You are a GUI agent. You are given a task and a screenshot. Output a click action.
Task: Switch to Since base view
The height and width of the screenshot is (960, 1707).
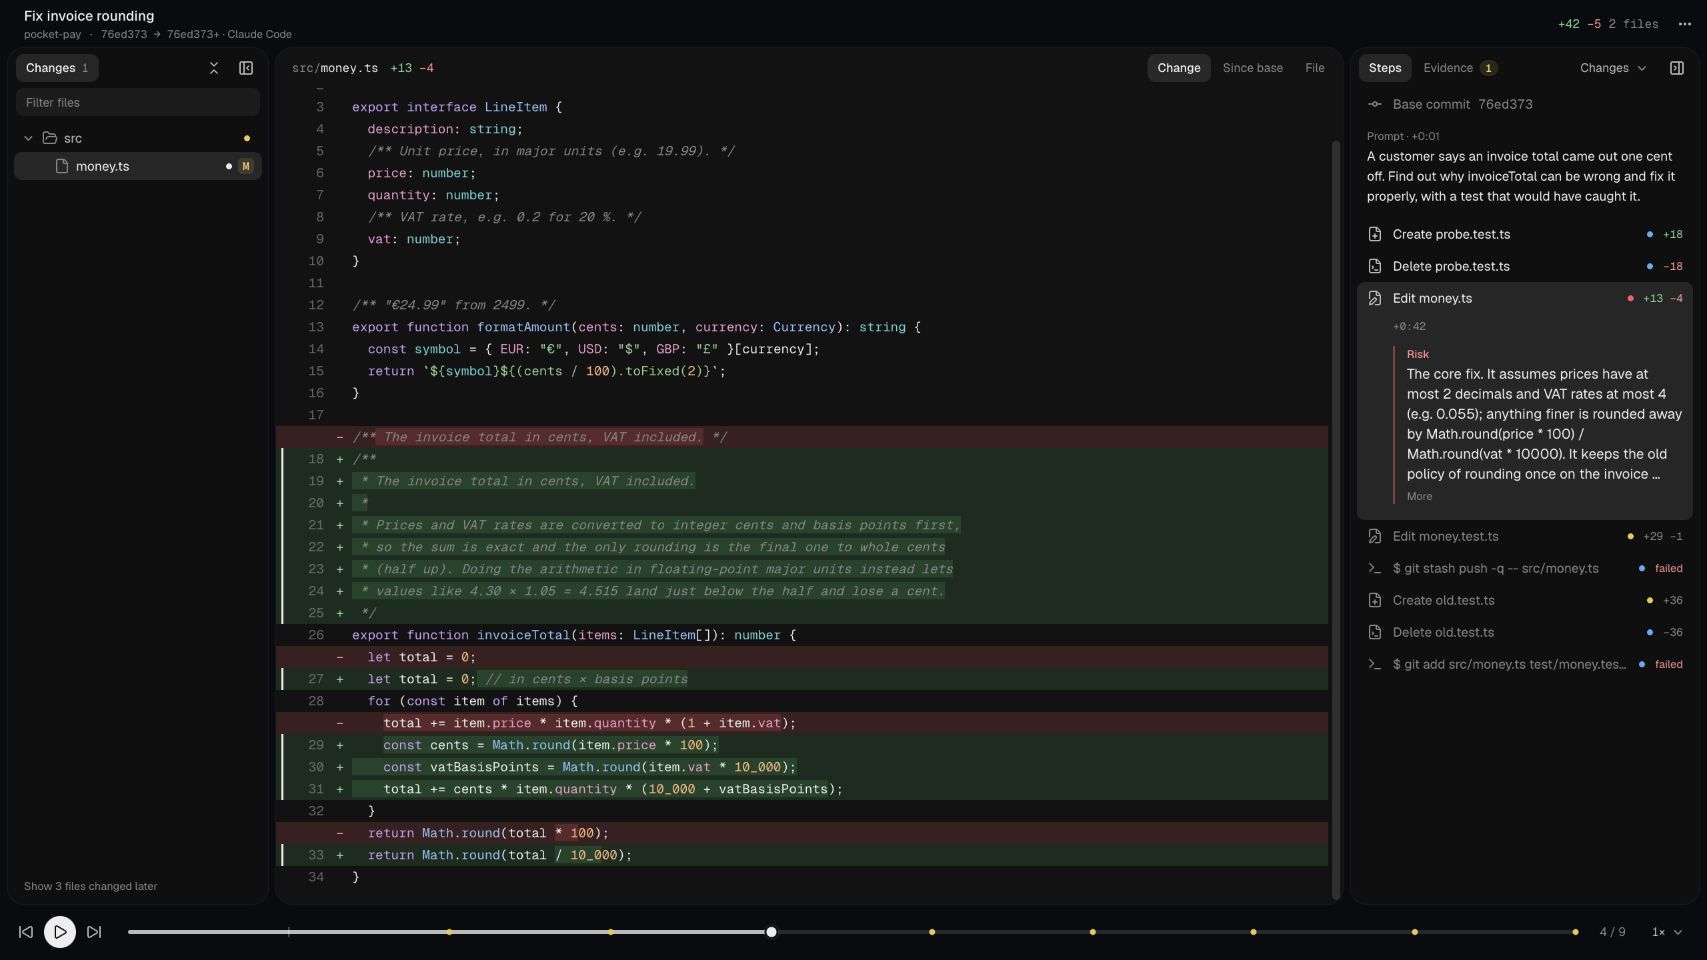1252,68
